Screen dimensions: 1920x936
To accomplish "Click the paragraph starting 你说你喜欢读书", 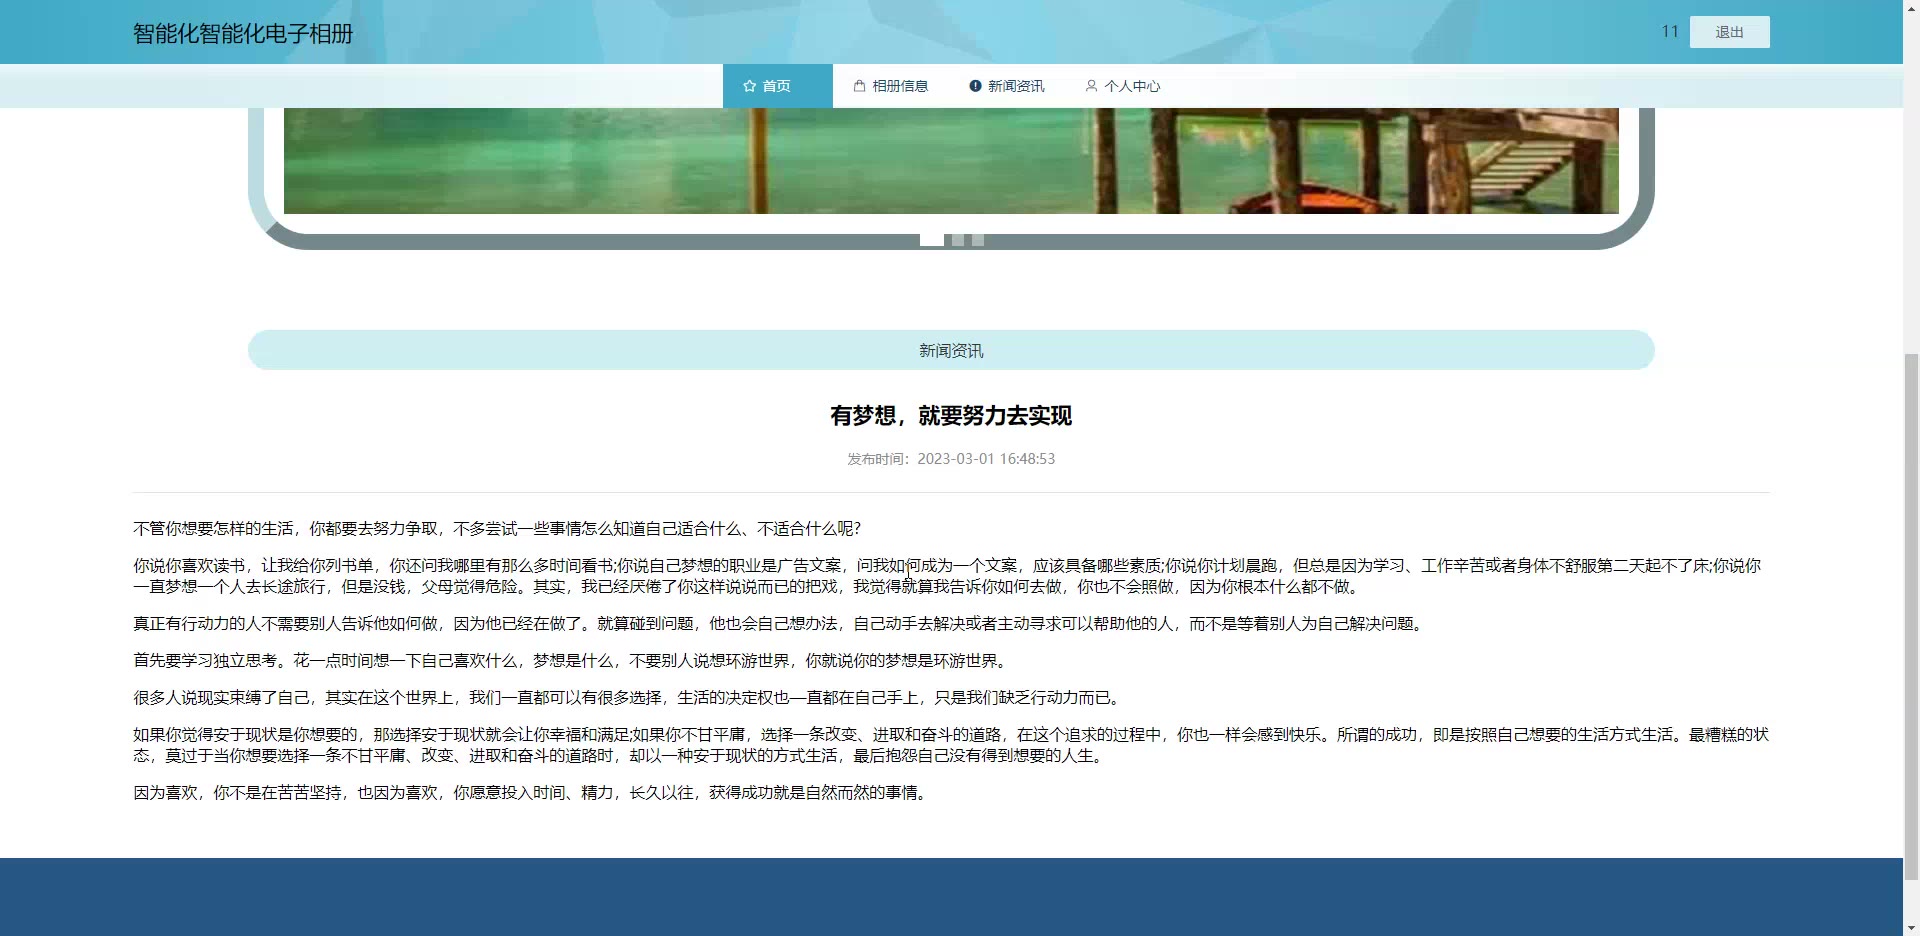I will coord(951,576).
